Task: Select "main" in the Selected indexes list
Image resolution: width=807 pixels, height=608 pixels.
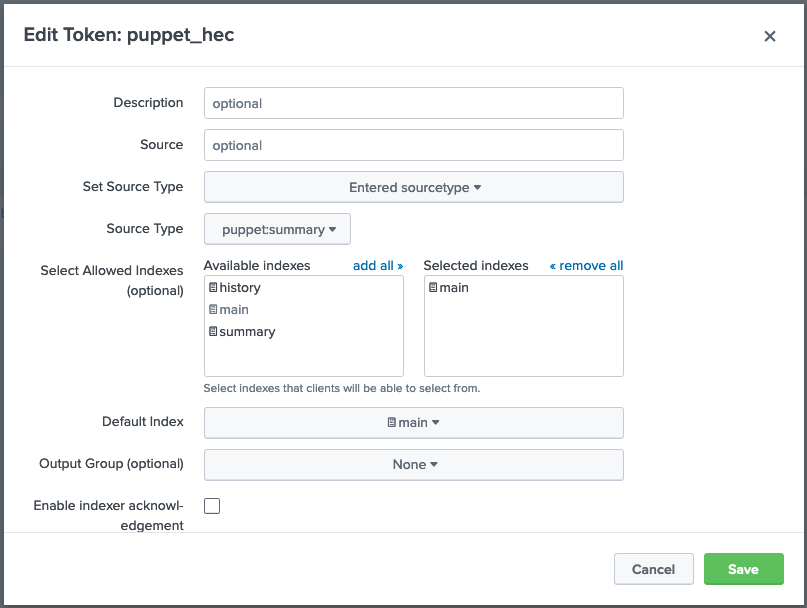Action: click(x=450, y=287)
